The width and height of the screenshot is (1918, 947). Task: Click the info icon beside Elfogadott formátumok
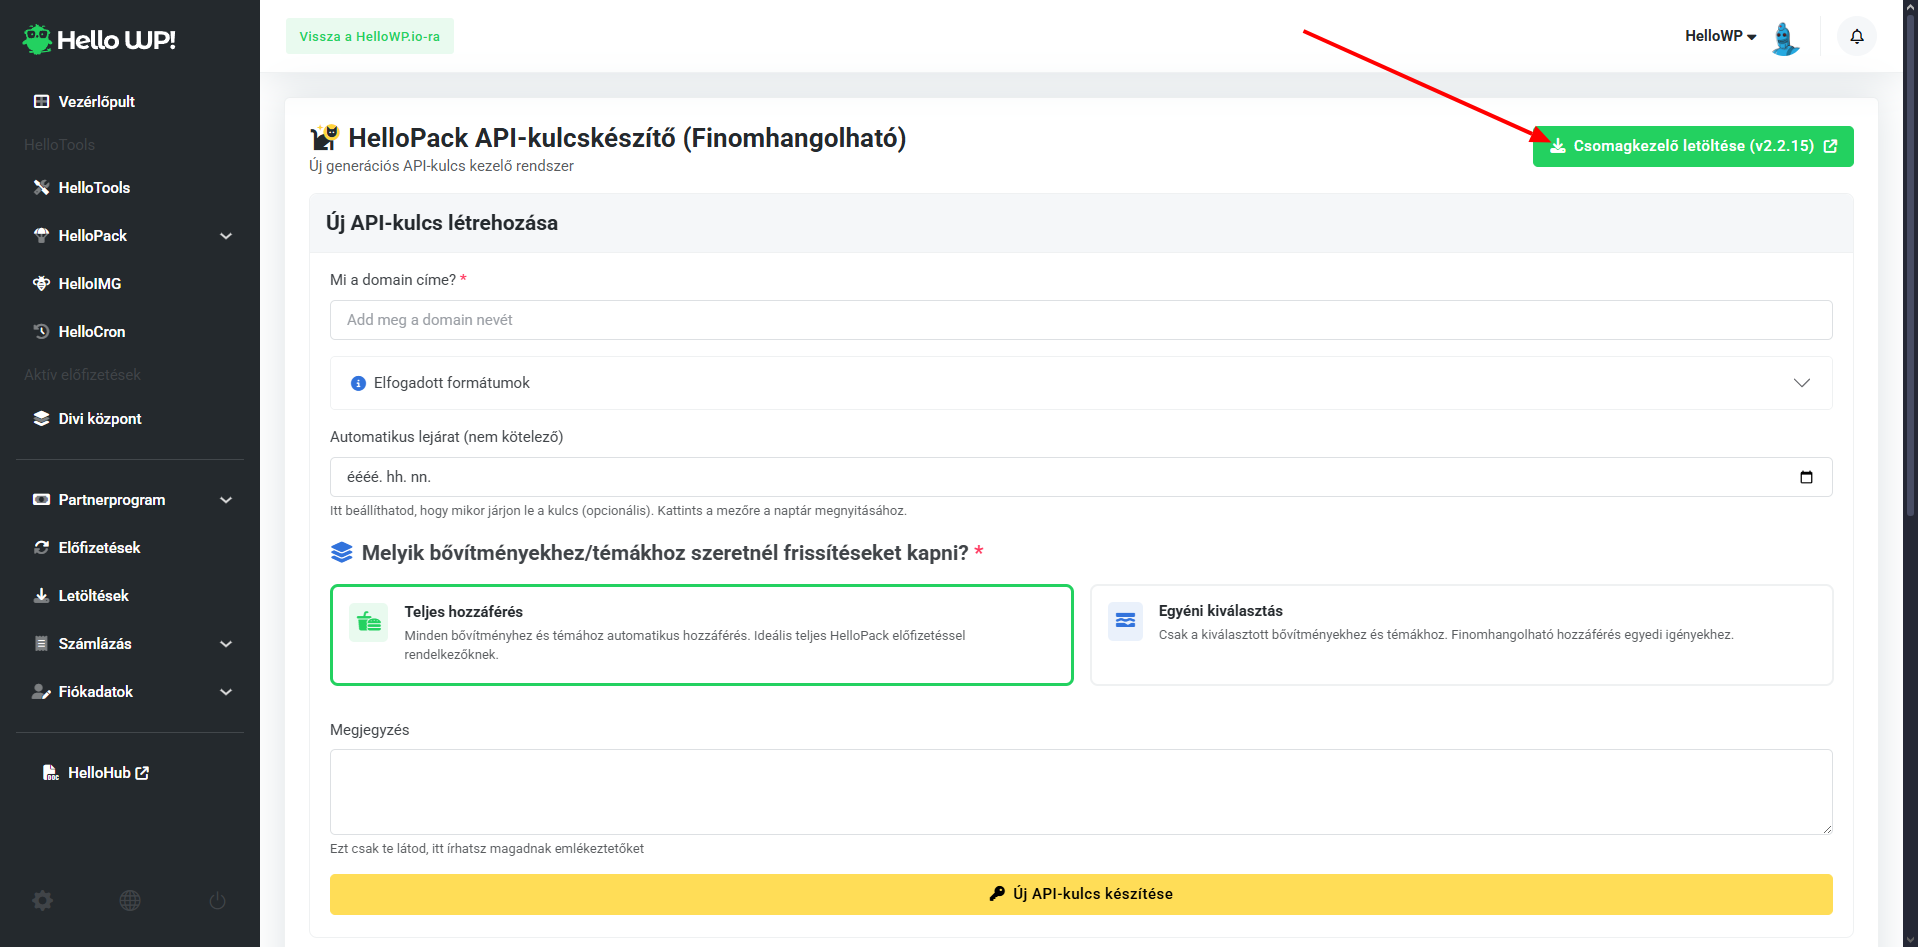[358, 383]
